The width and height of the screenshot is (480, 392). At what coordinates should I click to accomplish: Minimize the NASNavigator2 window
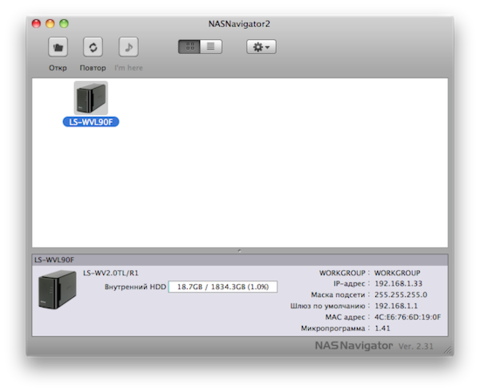coord(50,24)
